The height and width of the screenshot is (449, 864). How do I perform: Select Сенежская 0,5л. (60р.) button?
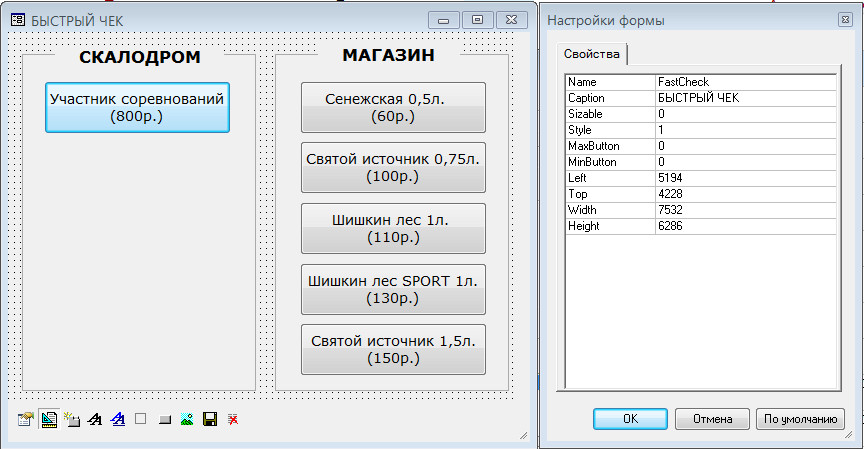pyautogui.click(x=393, y=107)
